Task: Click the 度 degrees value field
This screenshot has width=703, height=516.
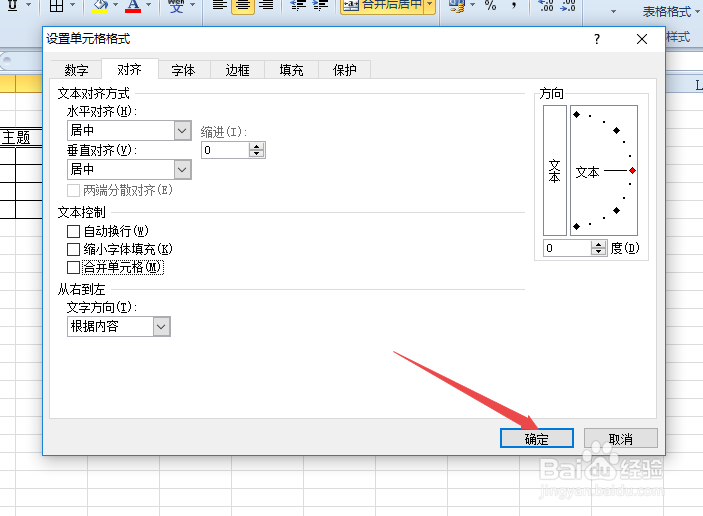Action: (567, 248)
